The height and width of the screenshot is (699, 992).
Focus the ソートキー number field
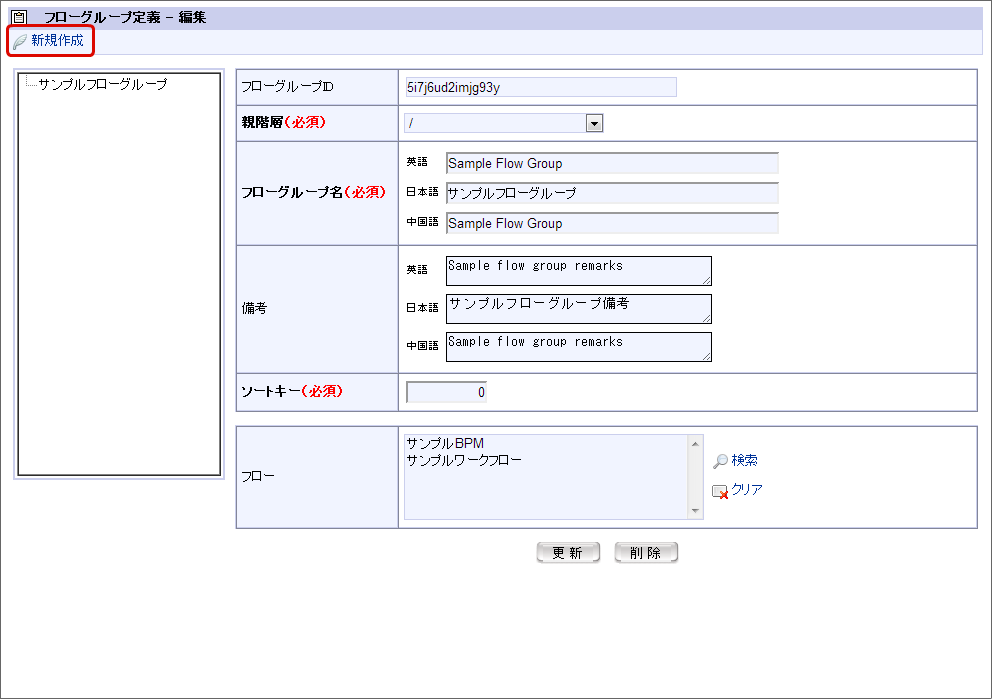click(x=447, y=392)
